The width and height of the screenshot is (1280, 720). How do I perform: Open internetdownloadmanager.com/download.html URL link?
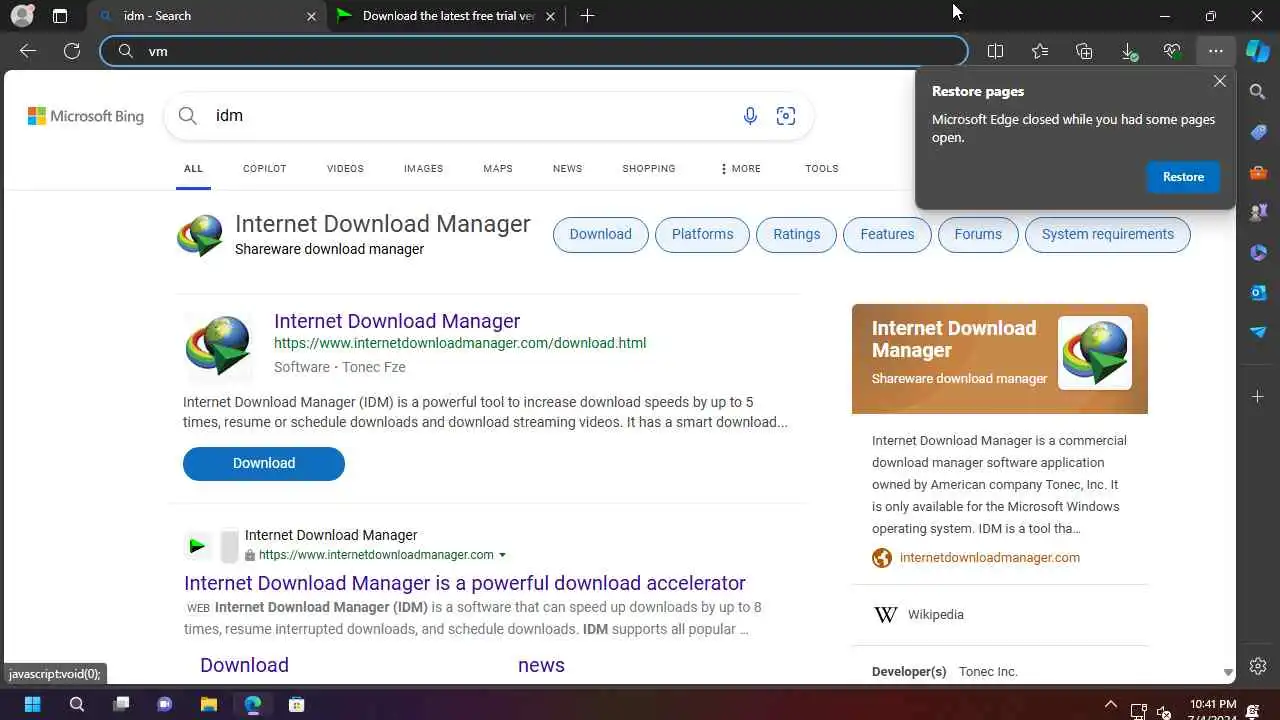click(x=460, y=343)
